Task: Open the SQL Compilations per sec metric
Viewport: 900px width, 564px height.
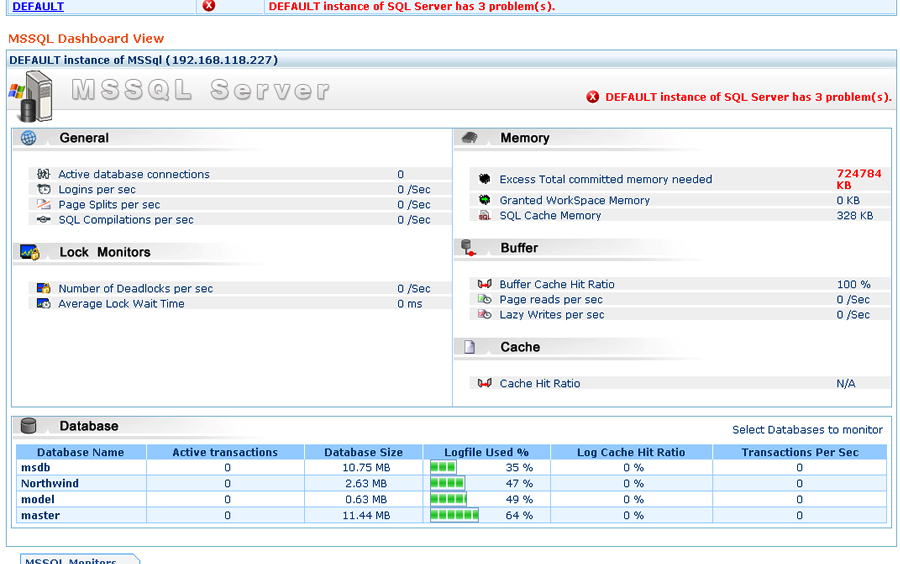Action: pyautogui.click(x=126, y=220)
